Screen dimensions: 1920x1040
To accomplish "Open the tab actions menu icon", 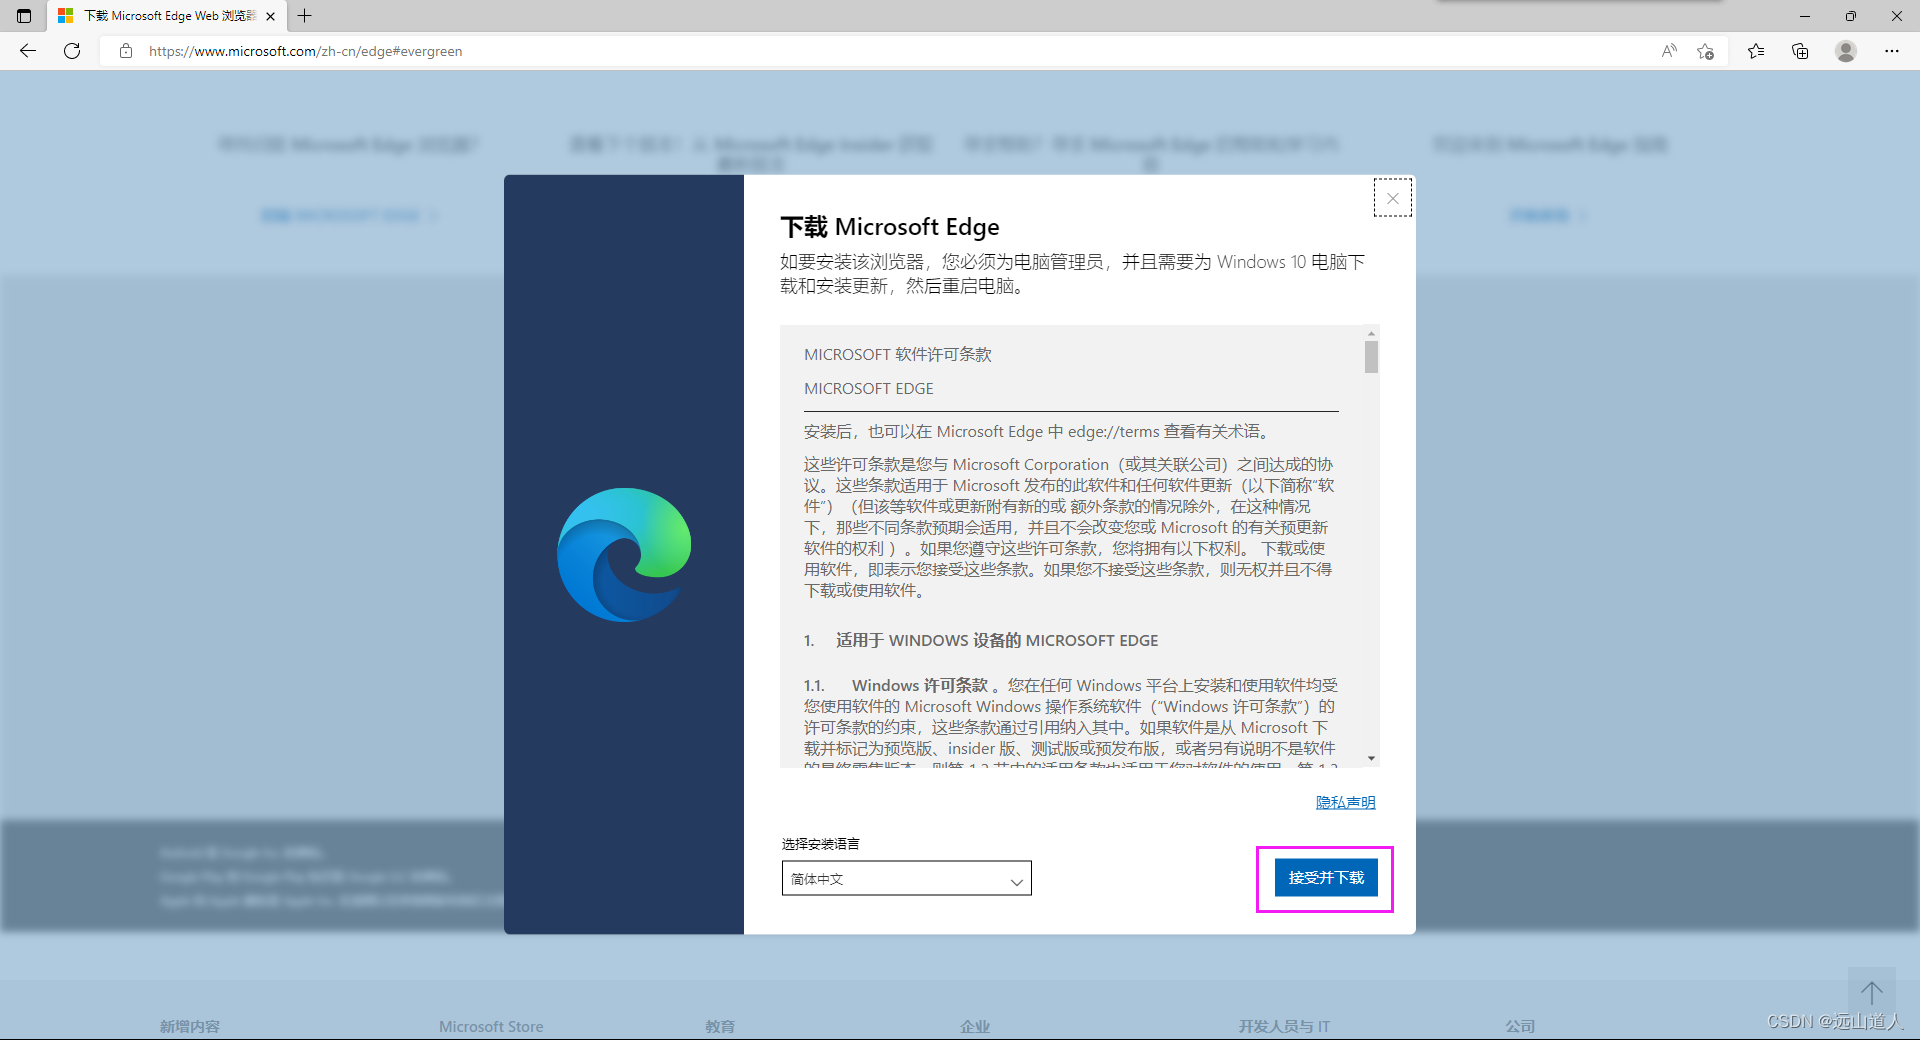I will 24,16.
